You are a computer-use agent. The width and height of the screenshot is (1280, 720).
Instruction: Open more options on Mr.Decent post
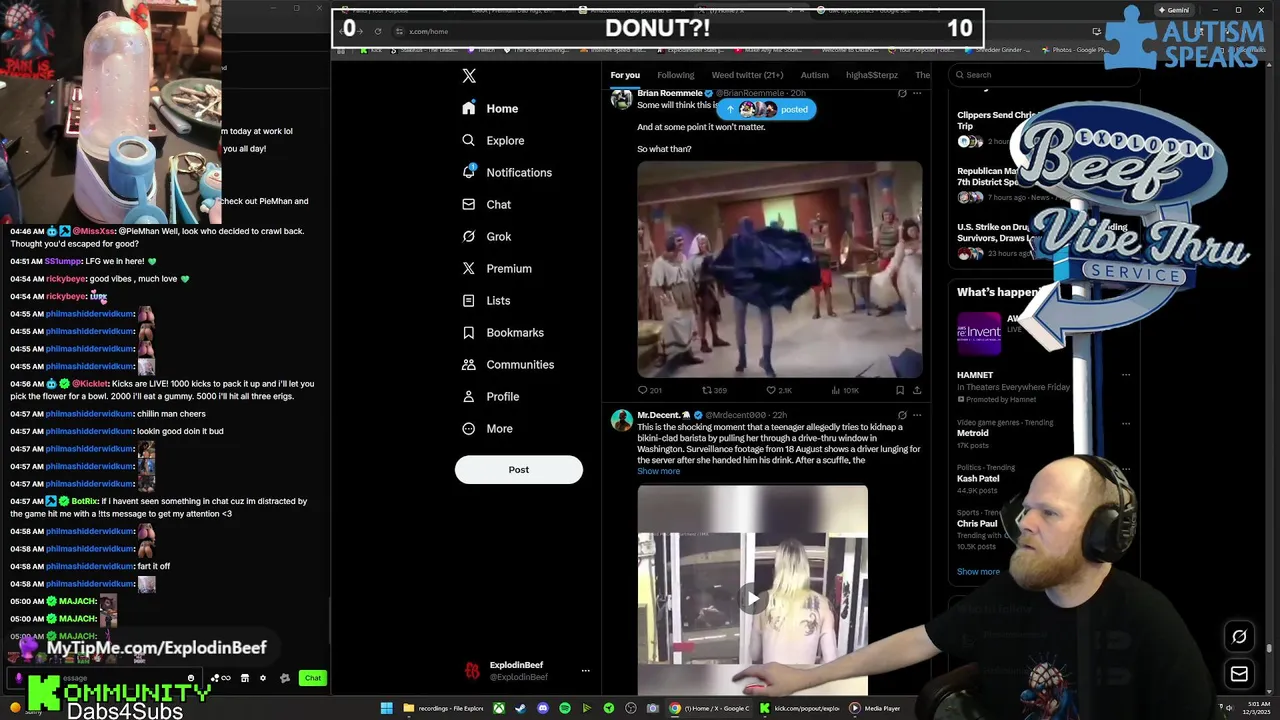(917, 415)
